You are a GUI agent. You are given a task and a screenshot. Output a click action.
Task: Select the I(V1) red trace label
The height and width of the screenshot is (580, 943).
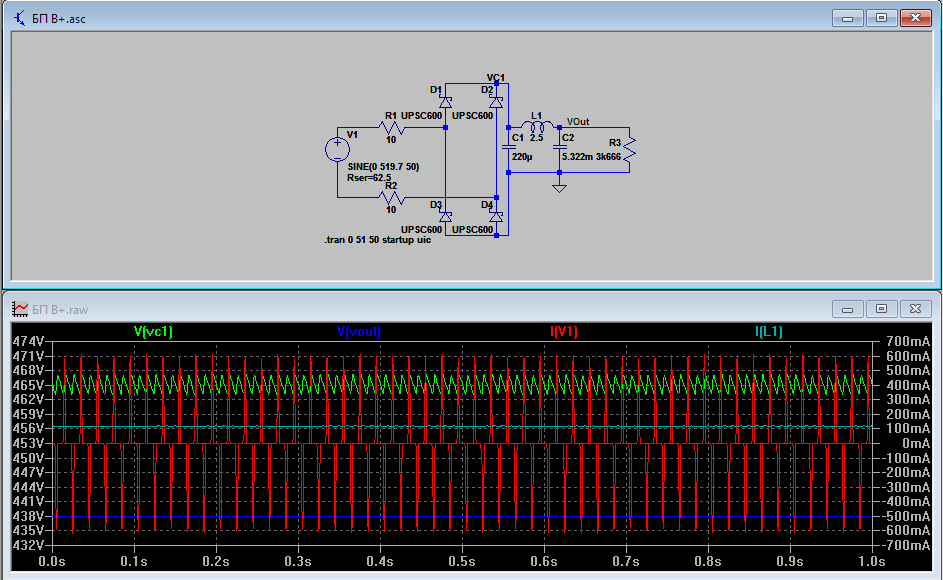[564, 331]
